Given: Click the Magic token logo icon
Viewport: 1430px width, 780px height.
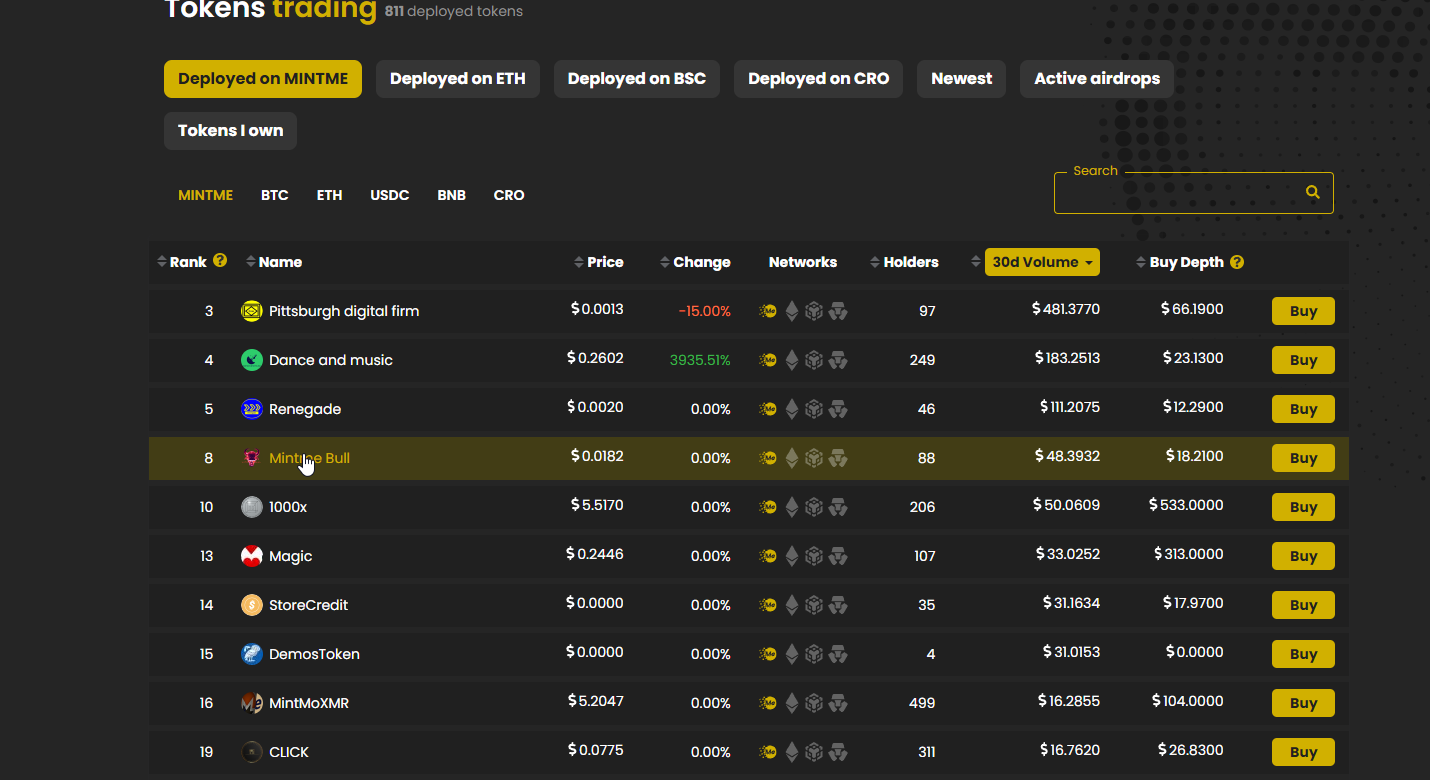Looking at the screenshot, I should click(252, 556).
